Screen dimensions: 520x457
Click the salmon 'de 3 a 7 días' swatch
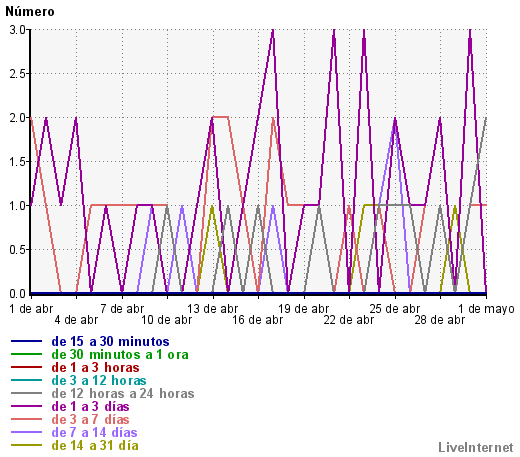[26, 419]
